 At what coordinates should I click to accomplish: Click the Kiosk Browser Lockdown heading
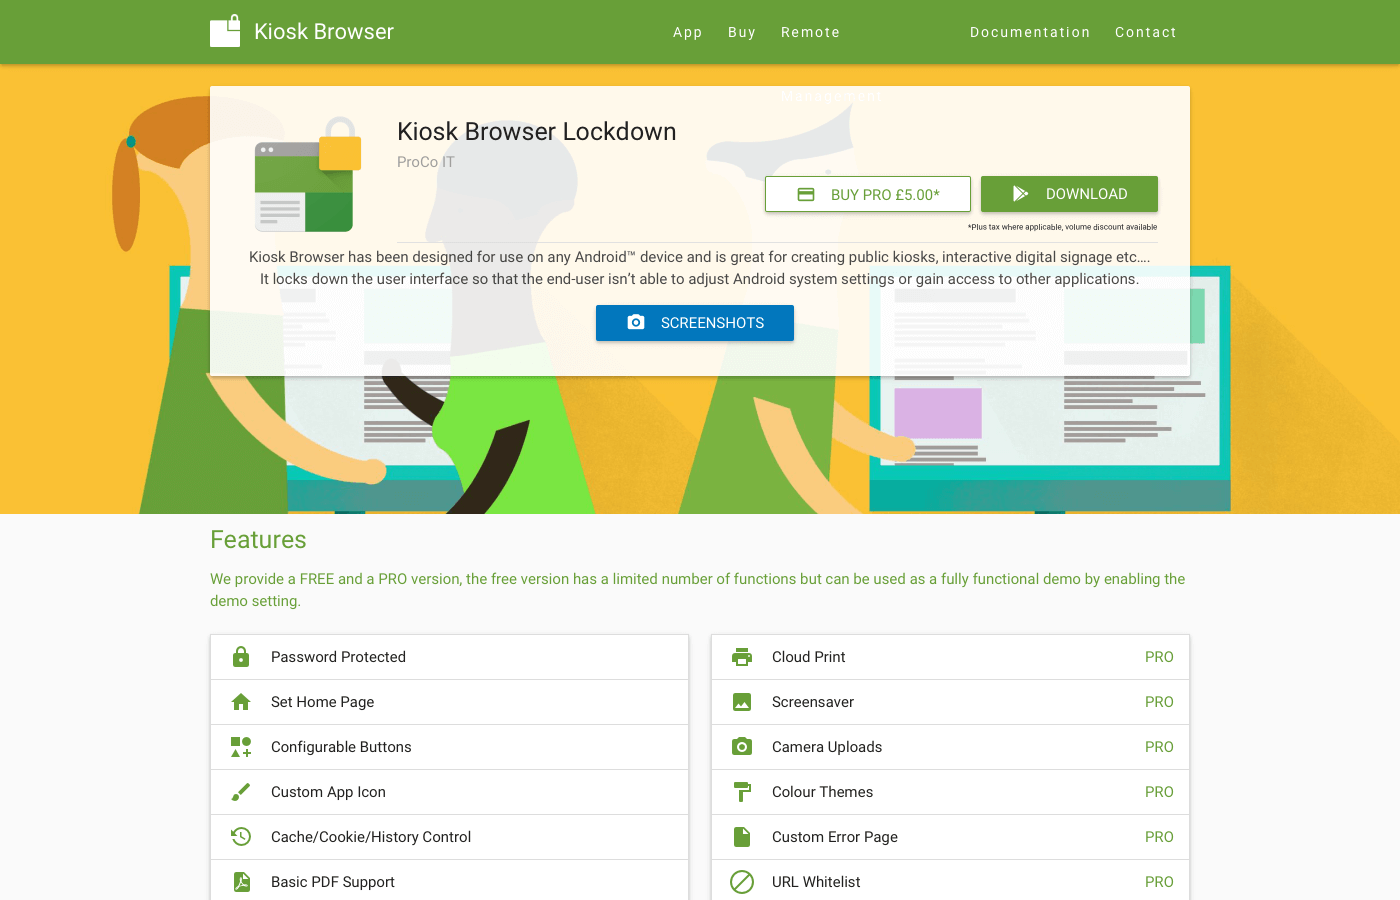(x=537, y=132)
